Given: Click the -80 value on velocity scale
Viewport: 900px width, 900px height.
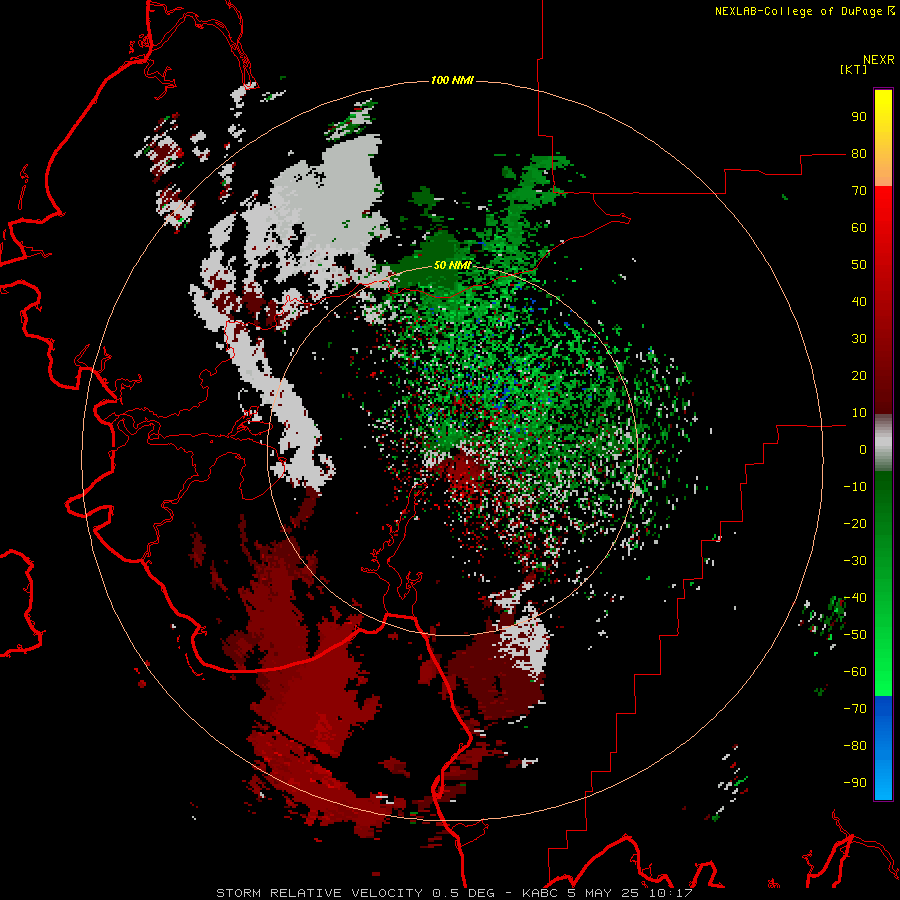Looking at the screenshot, I should tap(855, 746).
